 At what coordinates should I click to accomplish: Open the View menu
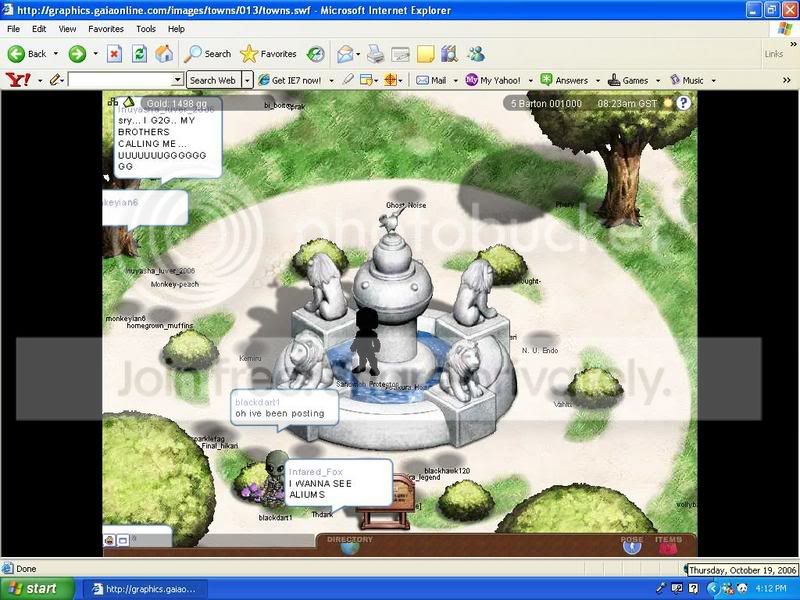pyautogui.click(x=67, y=29)
